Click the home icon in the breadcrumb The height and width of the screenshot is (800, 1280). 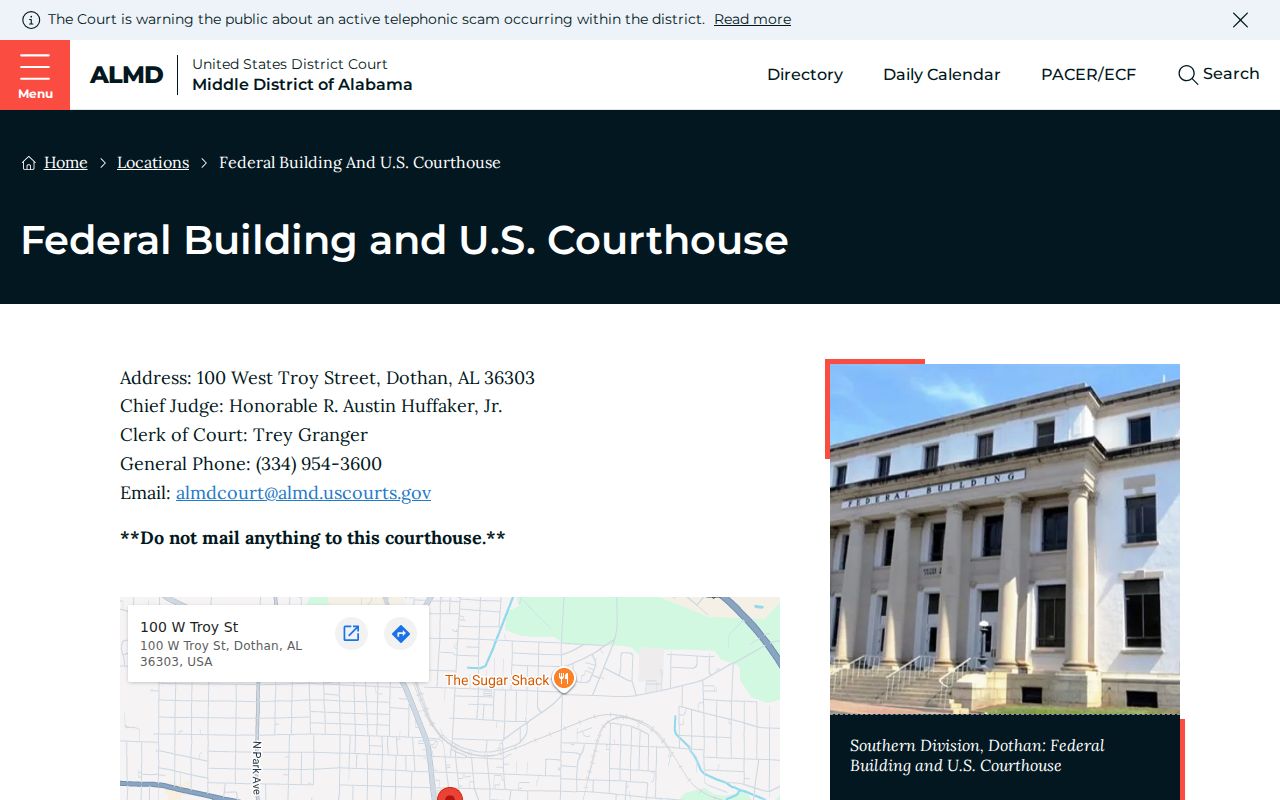[x=29, y=163]
